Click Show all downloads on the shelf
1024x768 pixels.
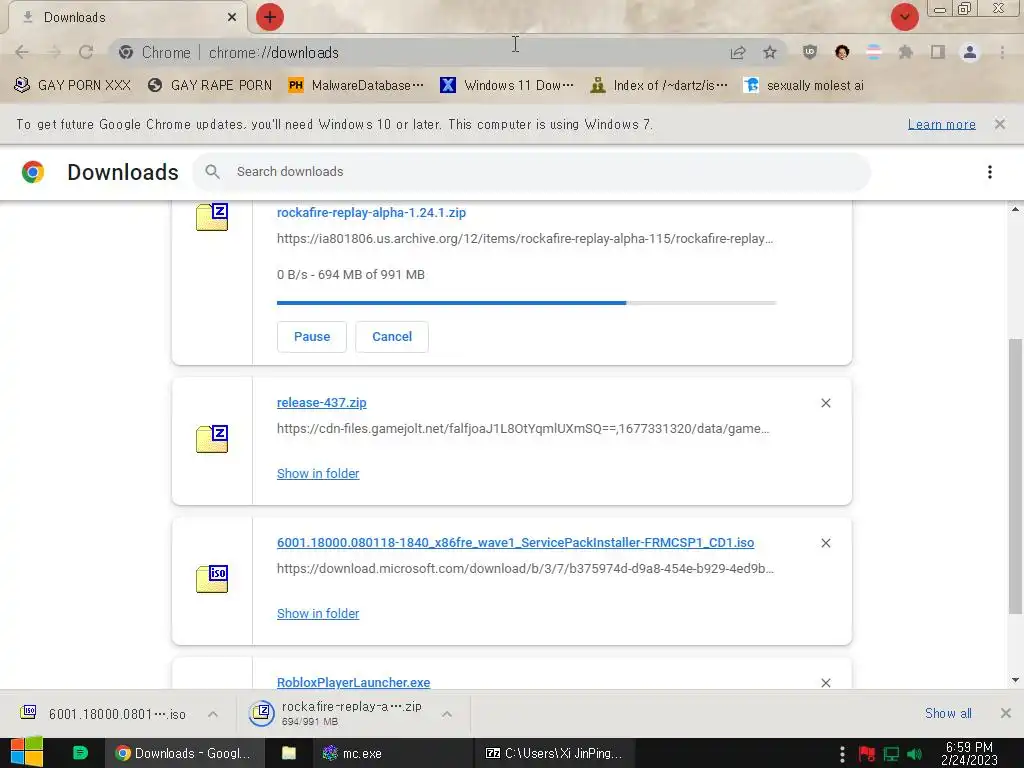click(x=948, y=713)
